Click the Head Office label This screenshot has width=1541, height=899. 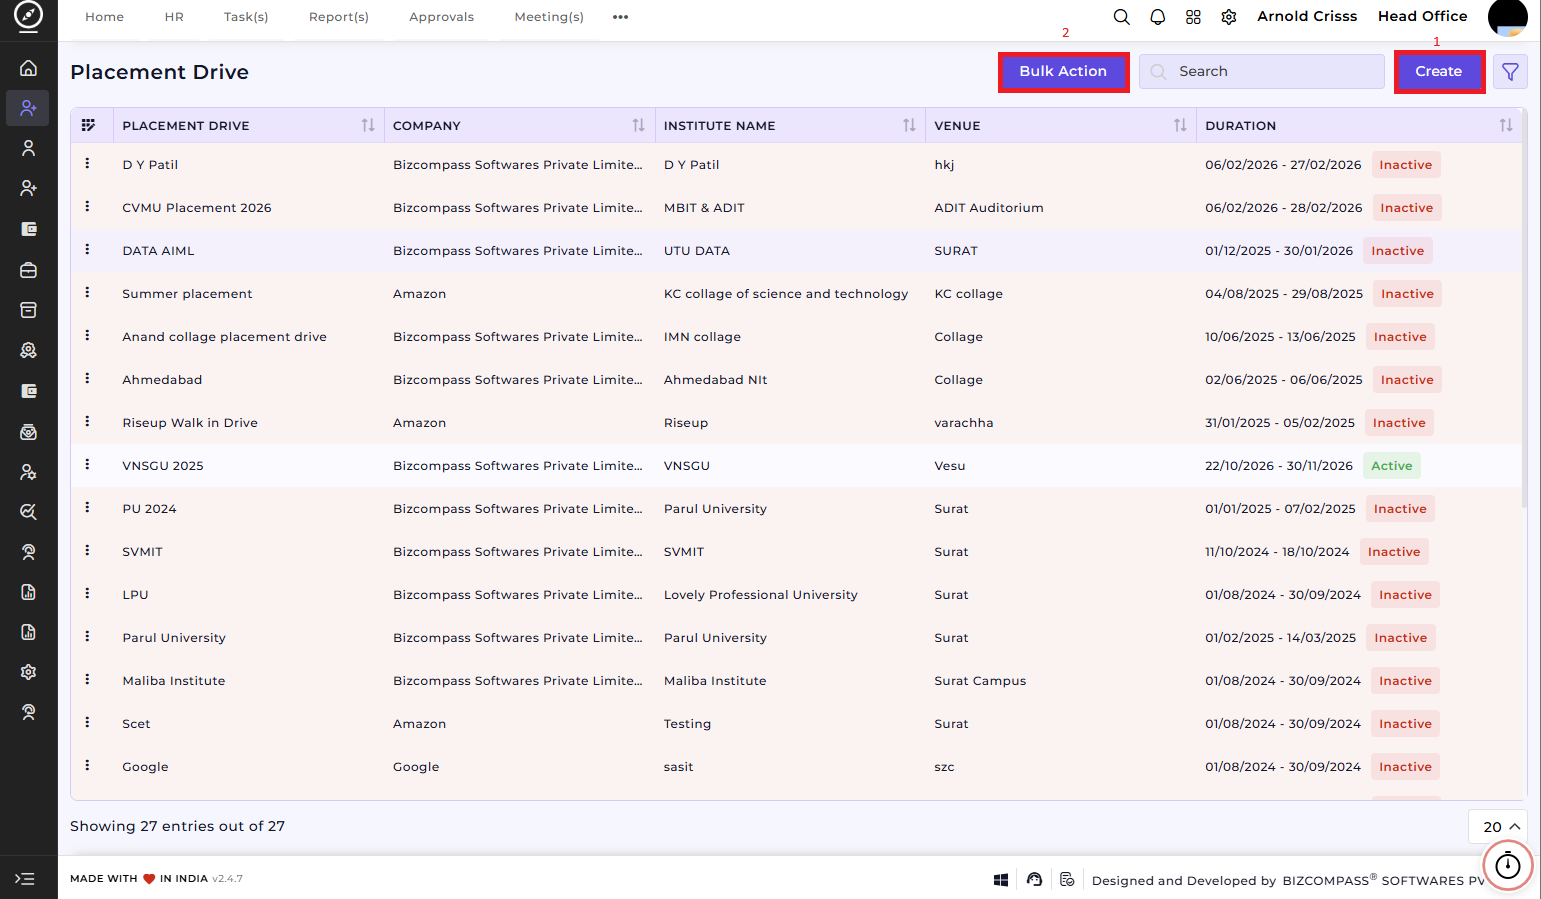1423,16
